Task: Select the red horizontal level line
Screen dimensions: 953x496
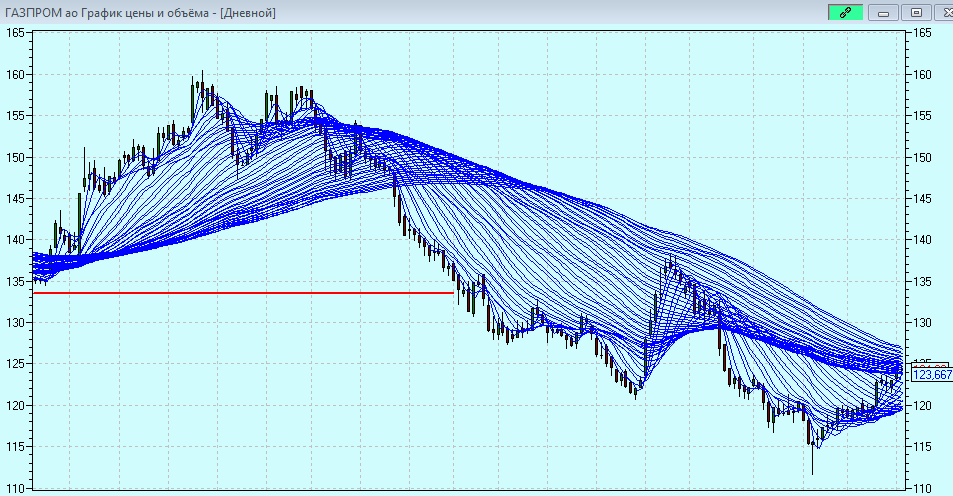Action: (243, 293)
